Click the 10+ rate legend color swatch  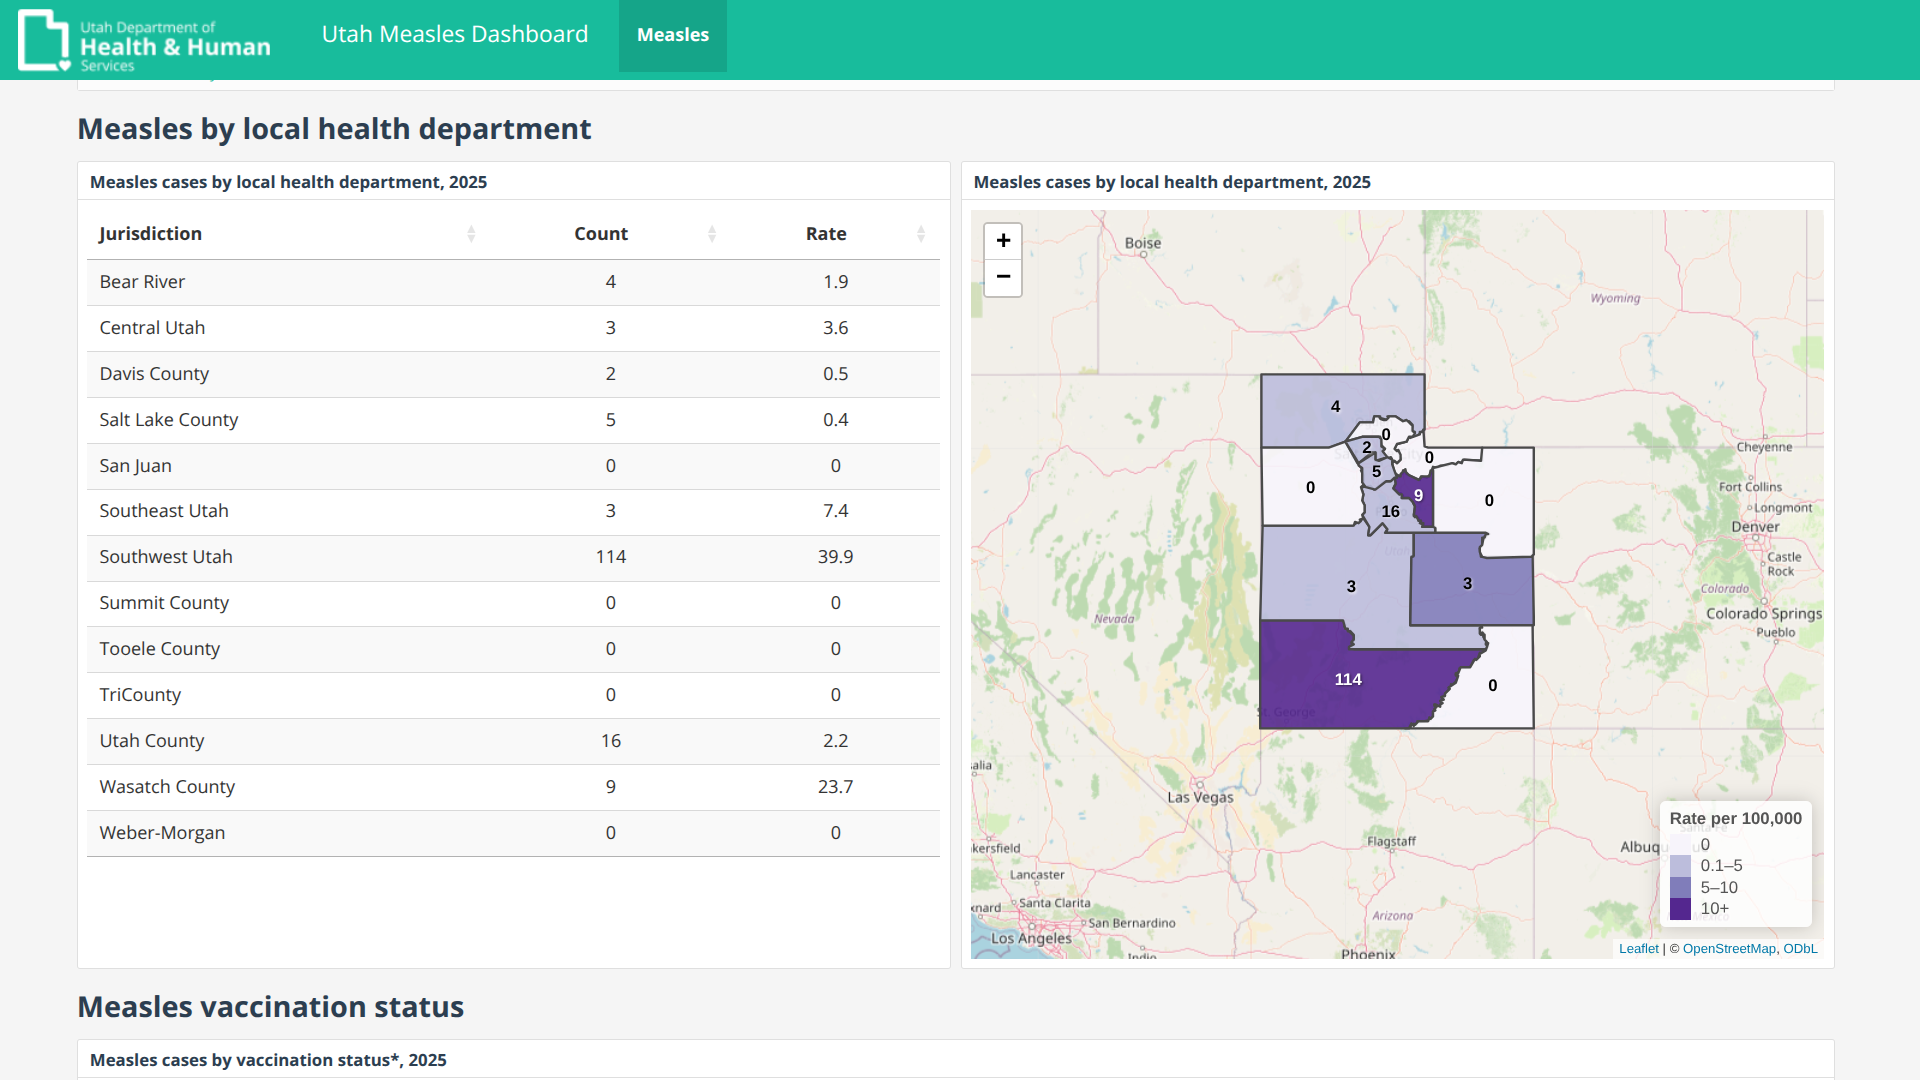[1680, 909]
